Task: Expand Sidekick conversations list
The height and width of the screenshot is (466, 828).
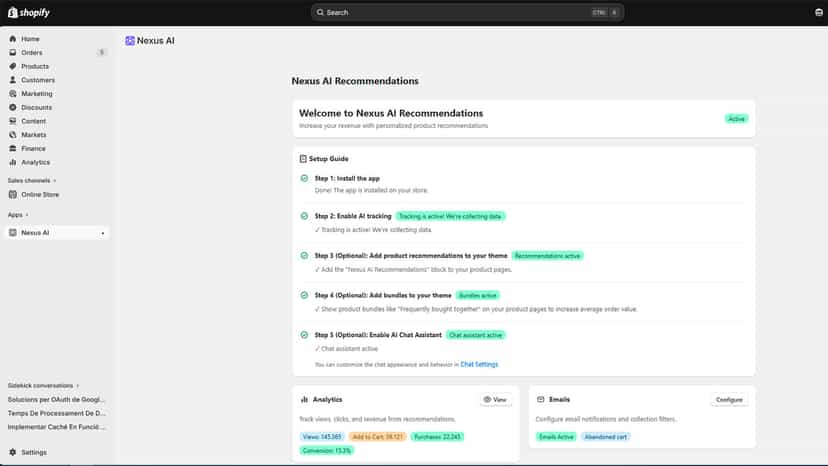Action: coord(43,386)
